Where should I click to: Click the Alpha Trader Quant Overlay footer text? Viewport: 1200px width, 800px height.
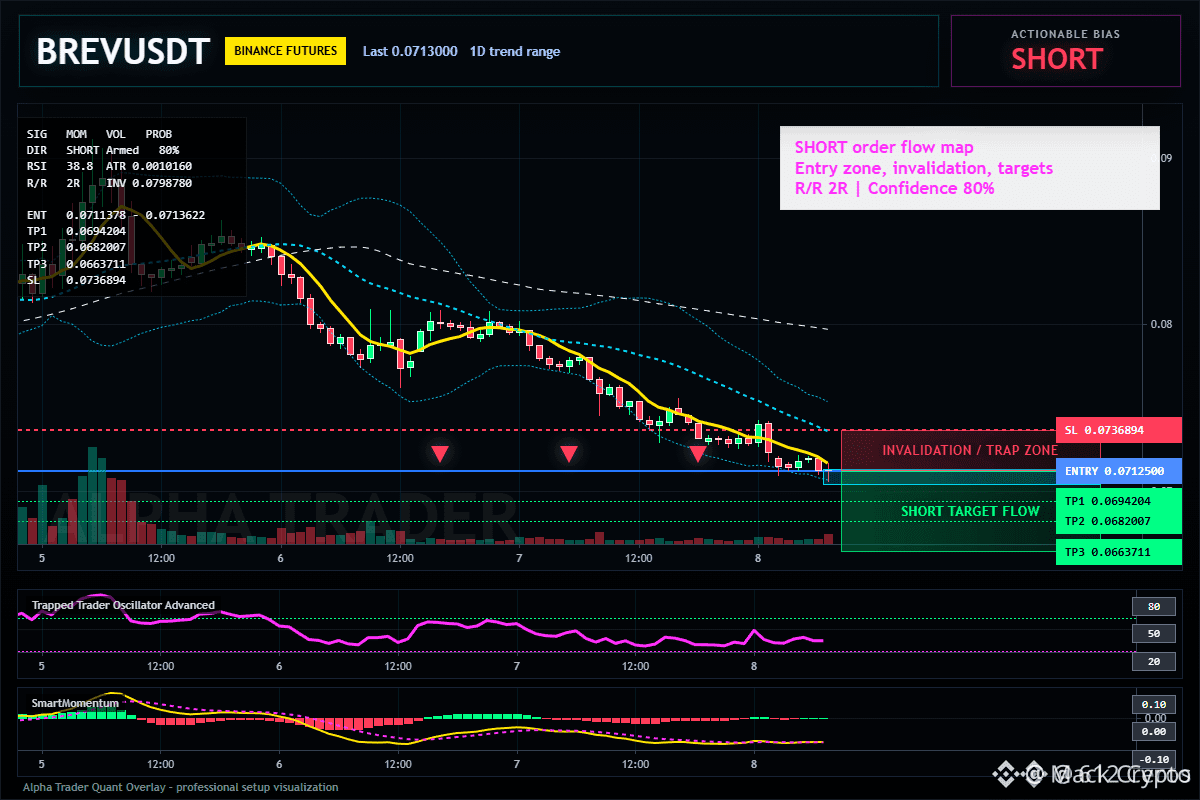click(x=181, y=787)
